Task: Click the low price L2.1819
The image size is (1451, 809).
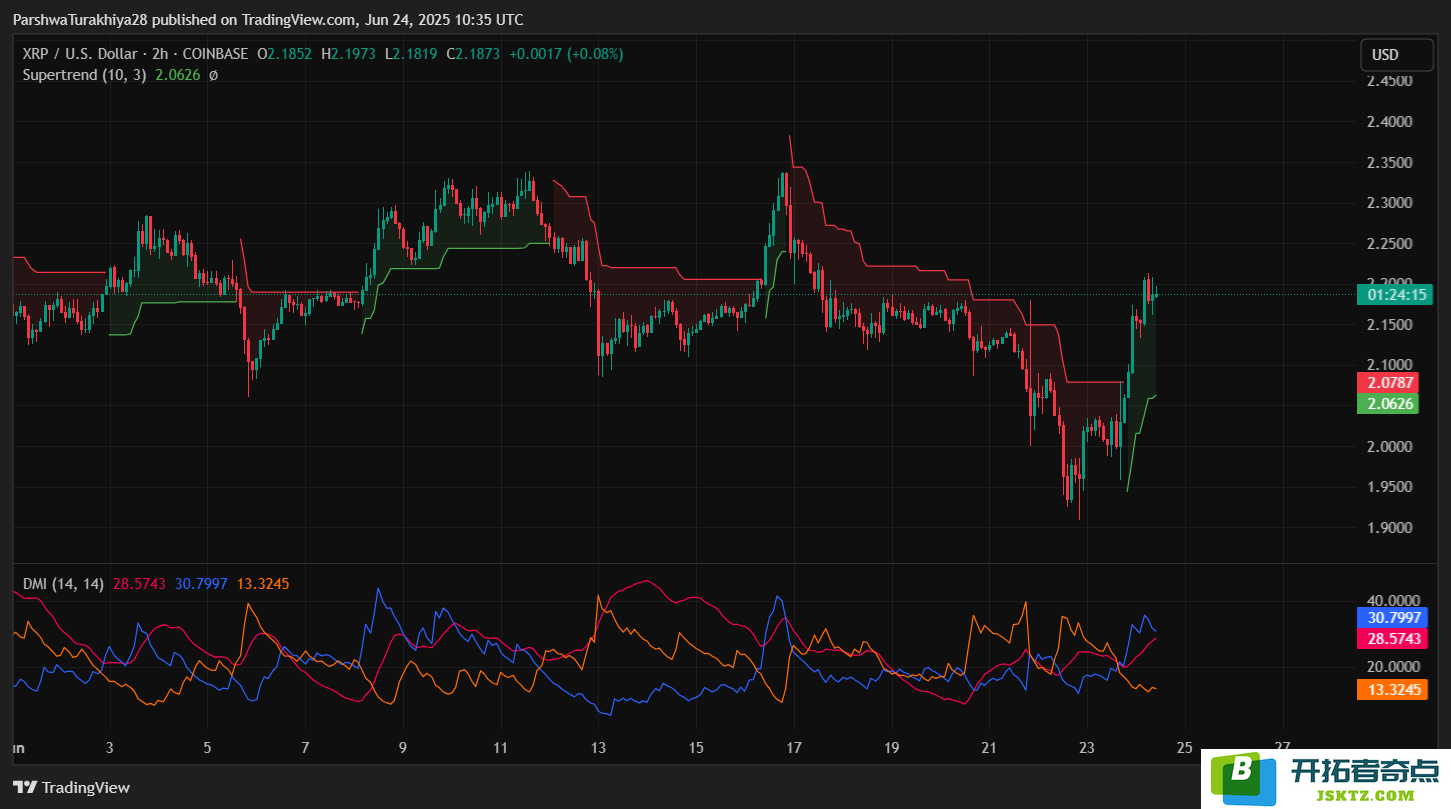Action: 410,54
